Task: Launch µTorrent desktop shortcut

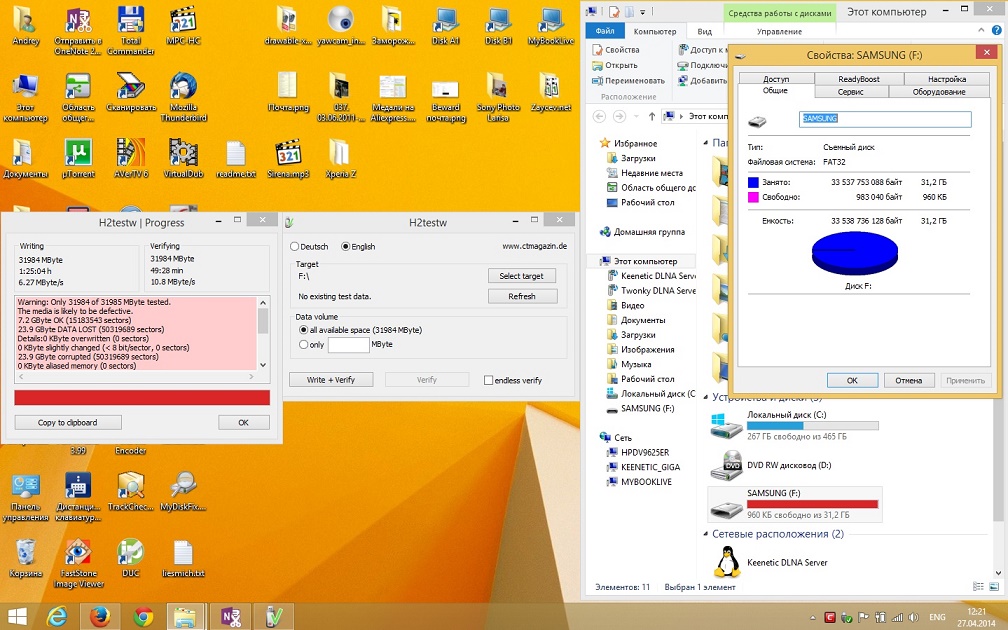Action: click(78, 158)
